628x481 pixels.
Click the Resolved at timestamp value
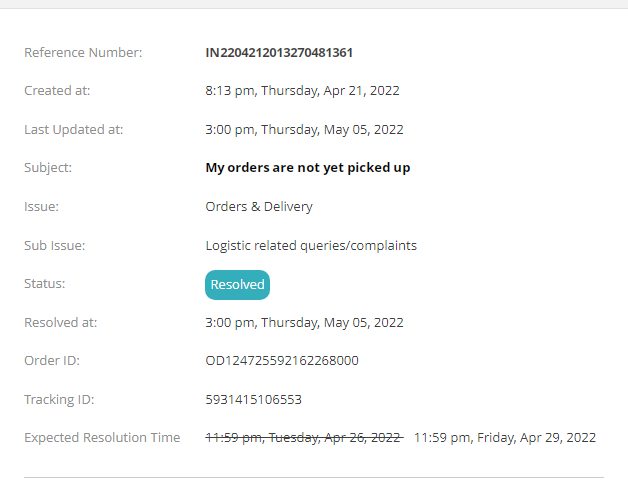click(304, 323)
